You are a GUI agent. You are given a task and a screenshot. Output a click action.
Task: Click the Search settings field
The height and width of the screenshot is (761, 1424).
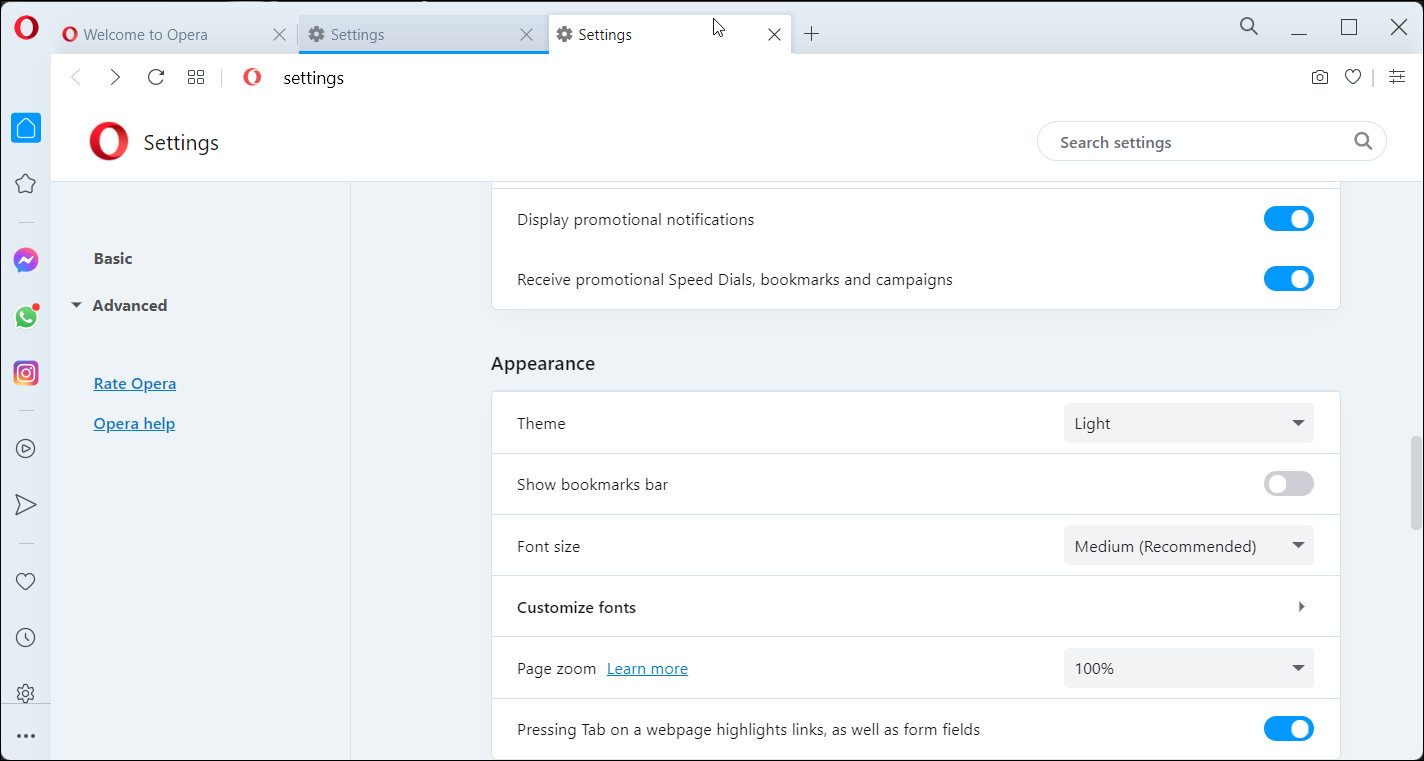pos(1200,142)
